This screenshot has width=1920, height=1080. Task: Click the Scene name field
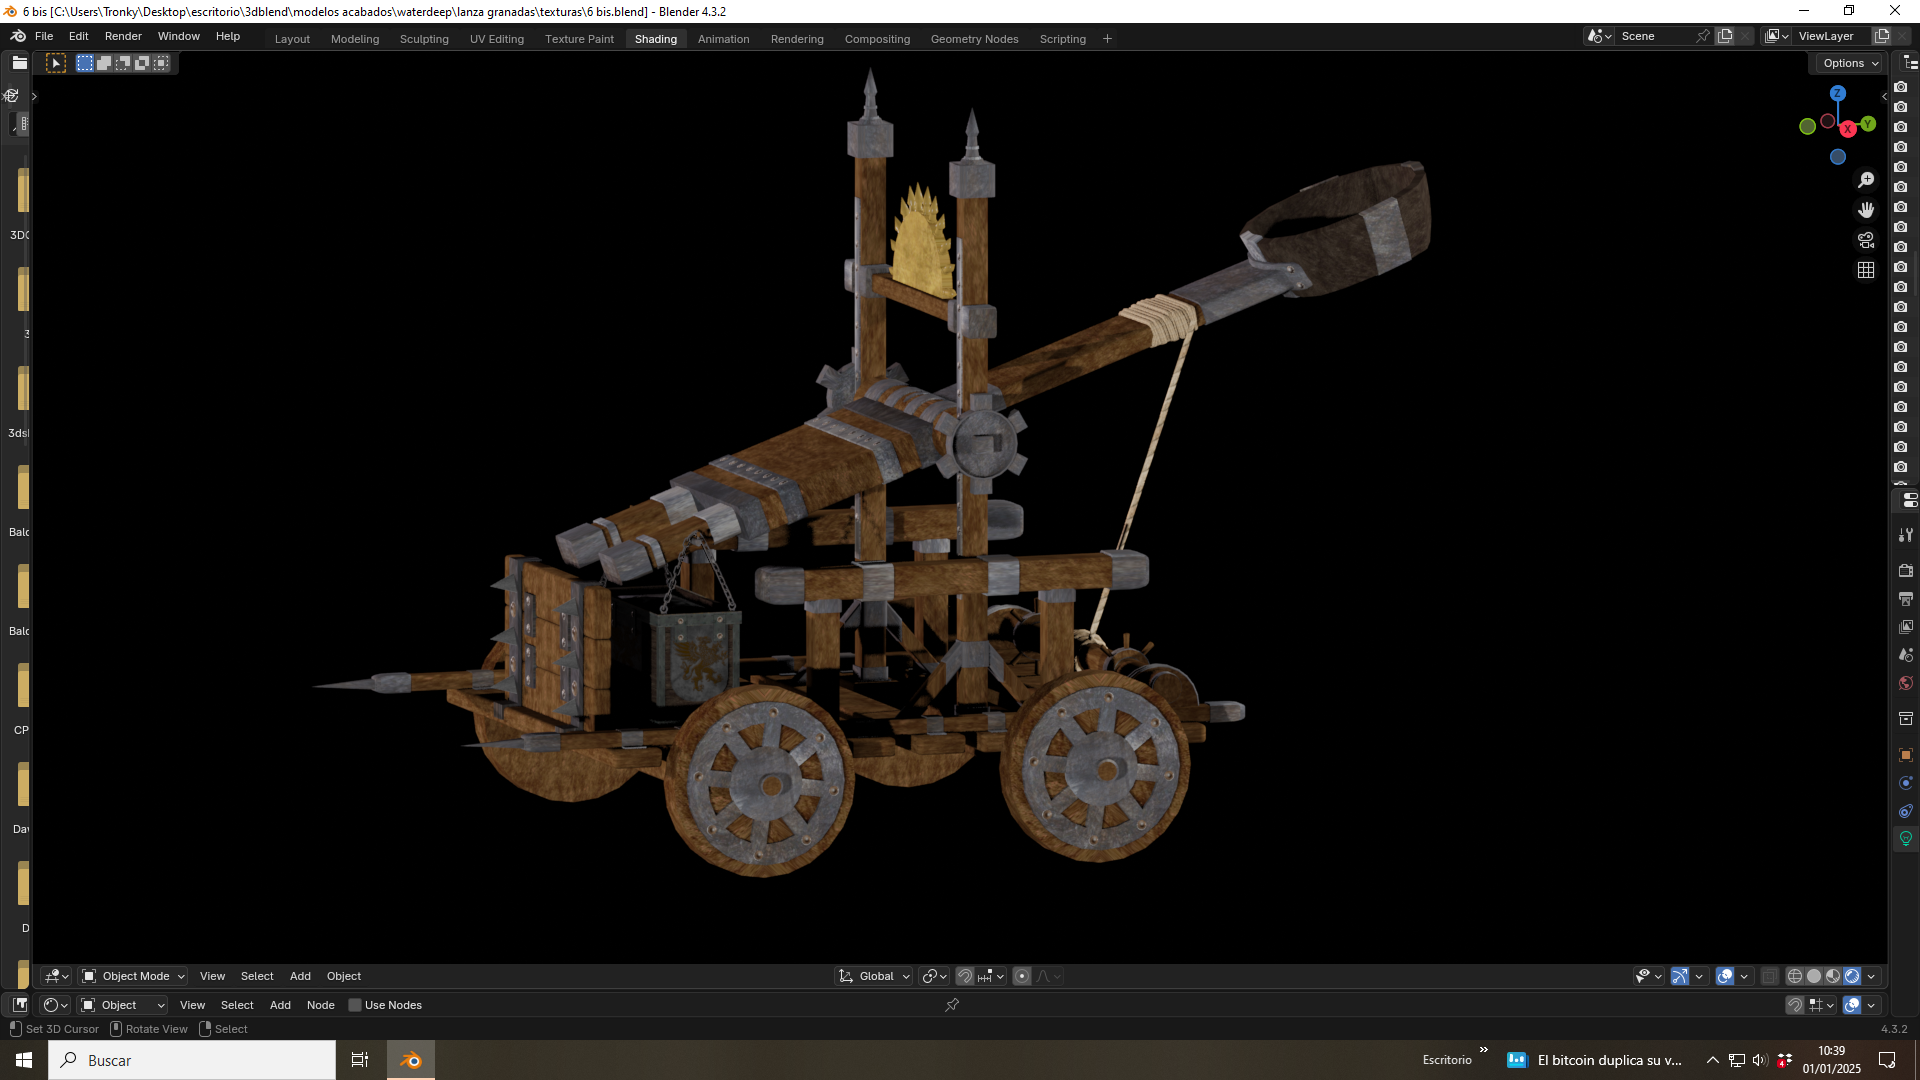1655,36
